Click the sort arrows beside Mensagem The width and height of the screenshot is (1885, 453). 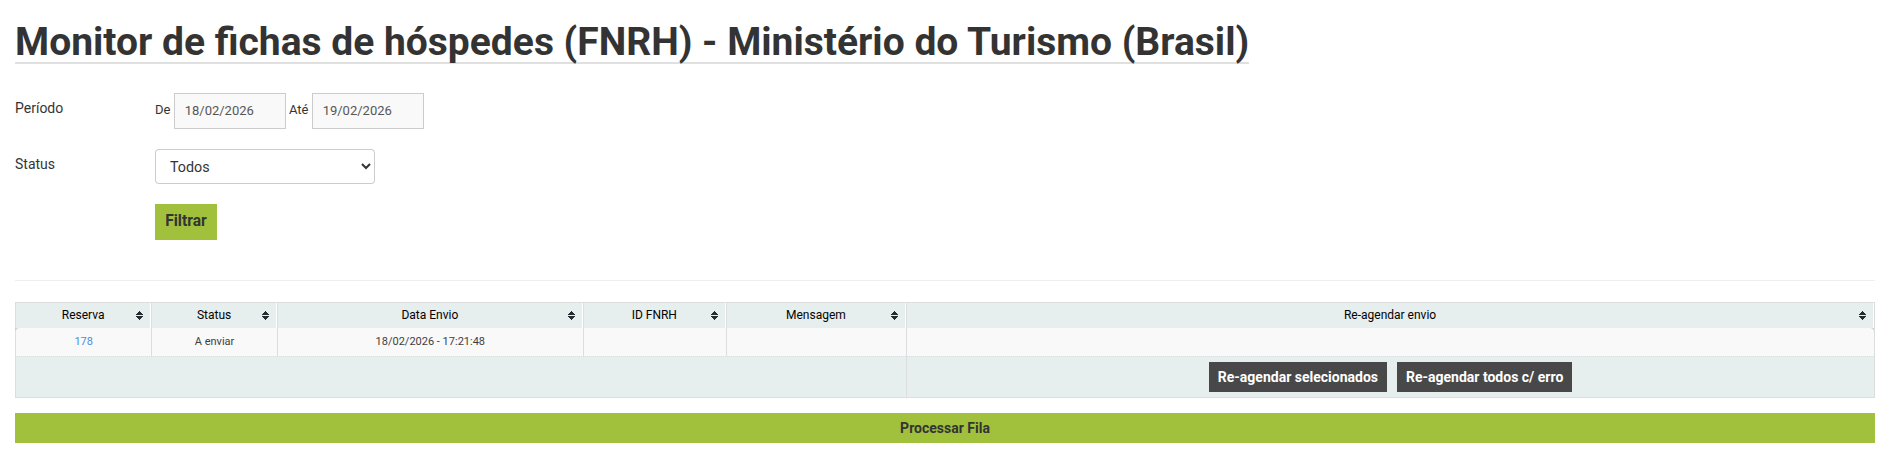tap(894, 315)
